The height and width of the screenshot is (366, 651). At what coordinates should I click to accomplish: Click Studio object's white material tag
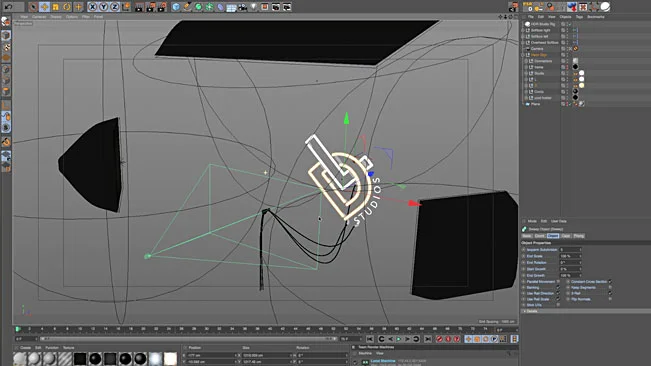[x=581, y=73]
